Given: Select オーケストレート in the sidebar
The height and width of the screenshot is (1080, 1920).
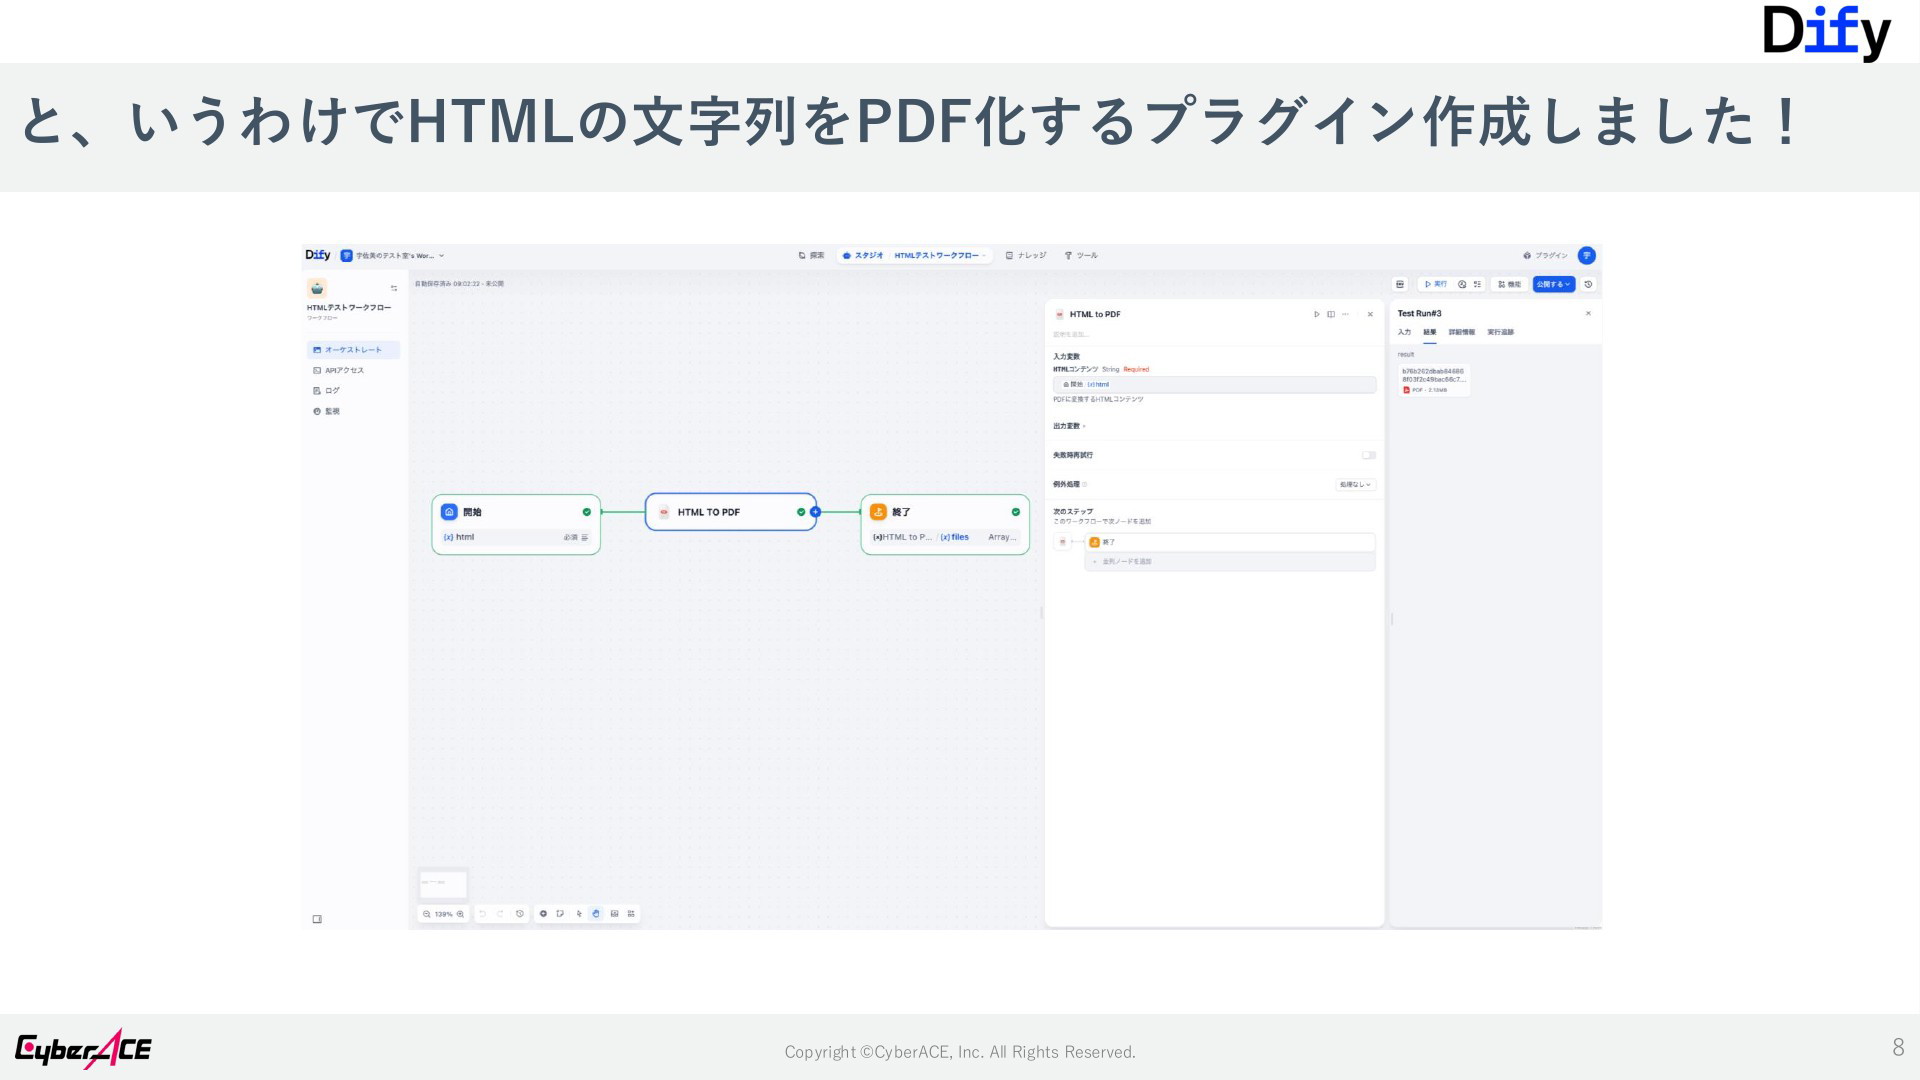Looking at the screenshot, I should (353, 350).
